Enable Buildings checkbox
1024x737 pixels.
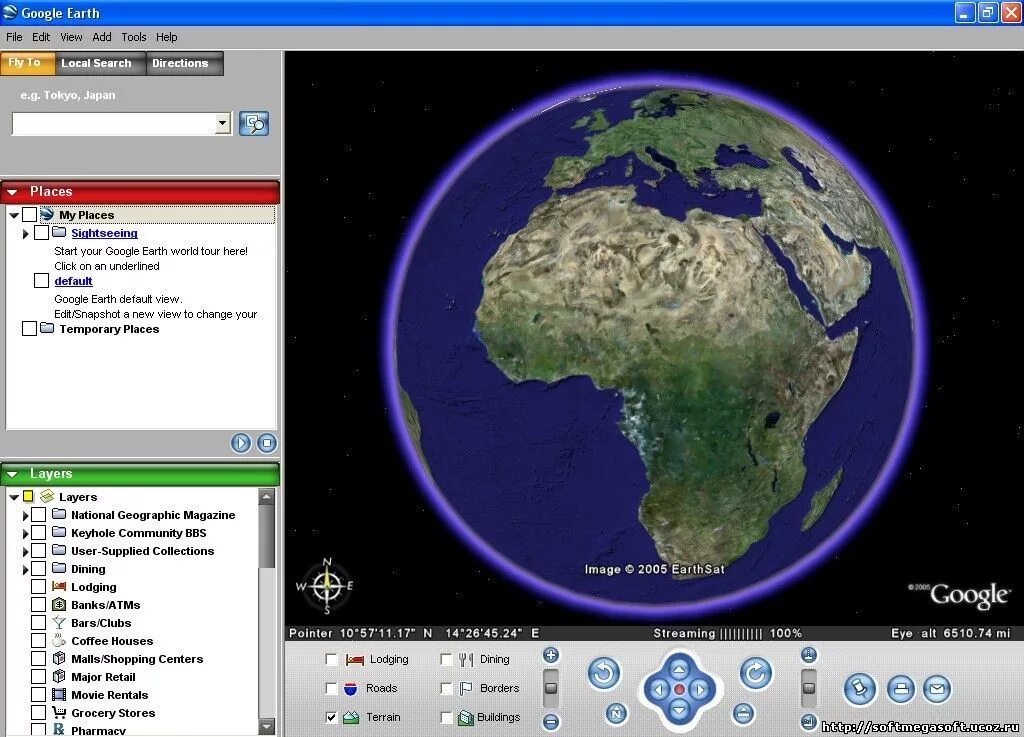pyautogui.click(x=446, y=717)
